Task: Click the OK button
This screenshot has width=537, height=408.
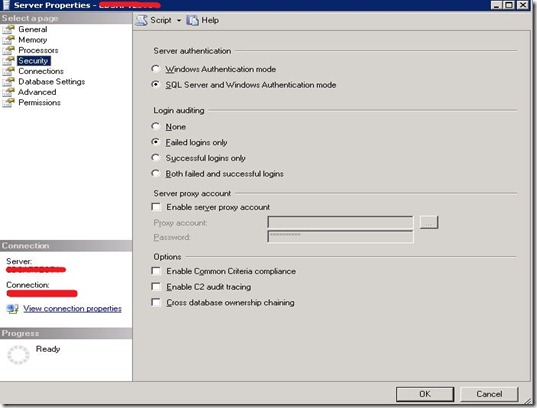Action: [425, 394]
